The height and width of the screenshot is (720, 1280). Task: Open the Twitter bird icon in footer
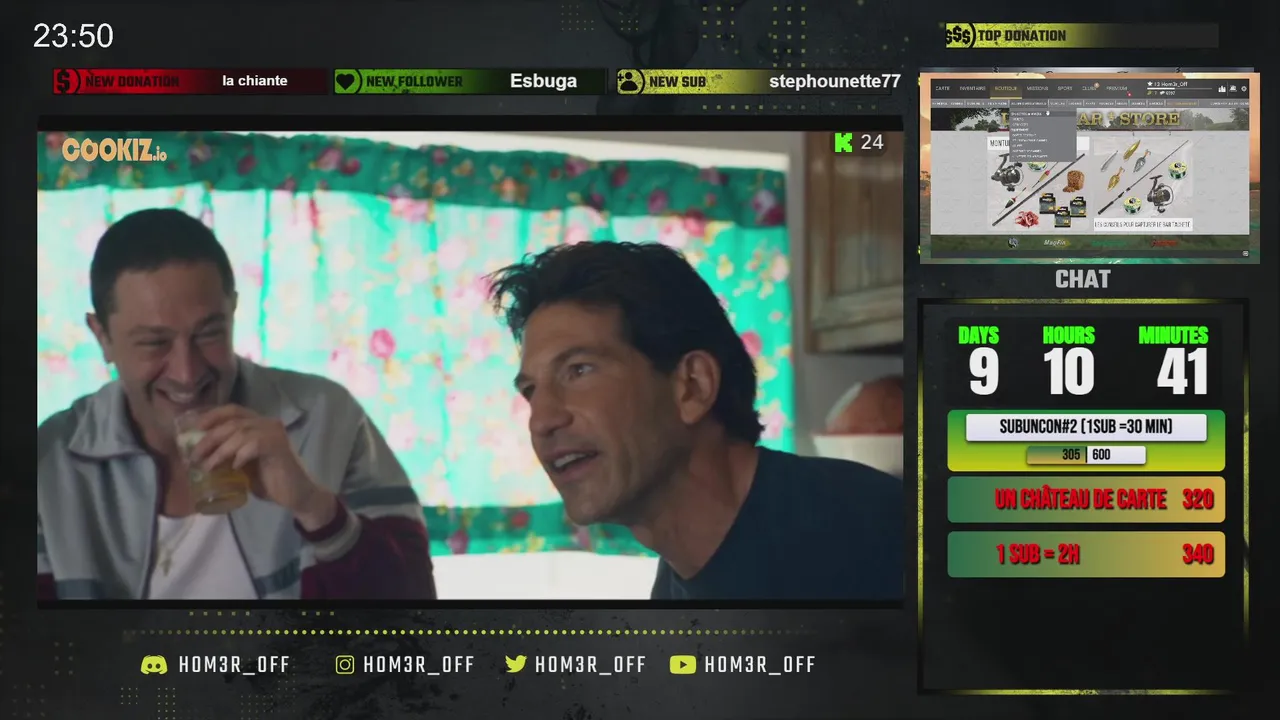pos(516,664)
